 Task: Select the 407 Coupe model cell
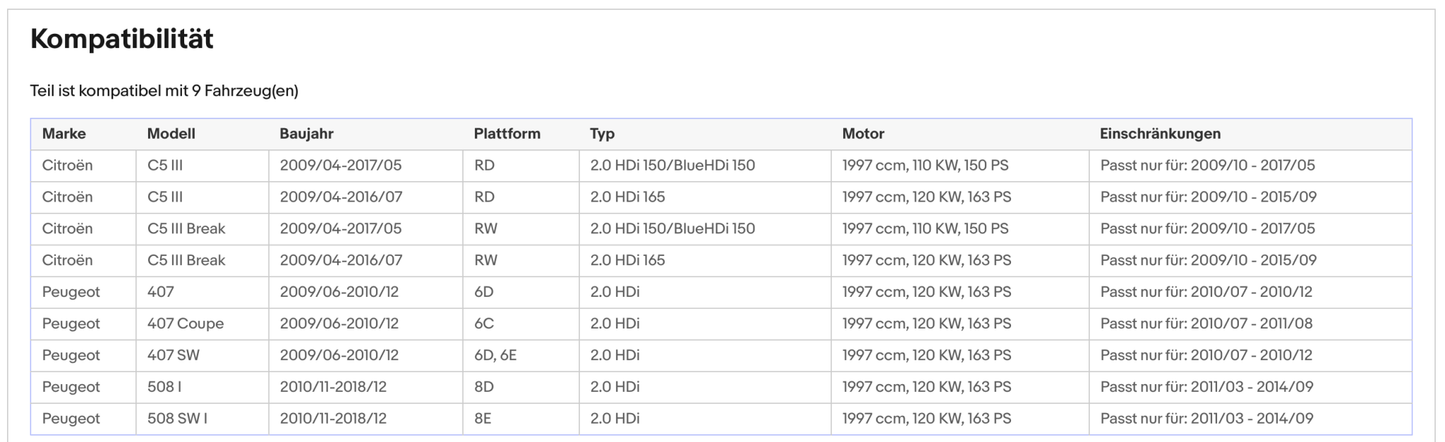coord(185,324)
